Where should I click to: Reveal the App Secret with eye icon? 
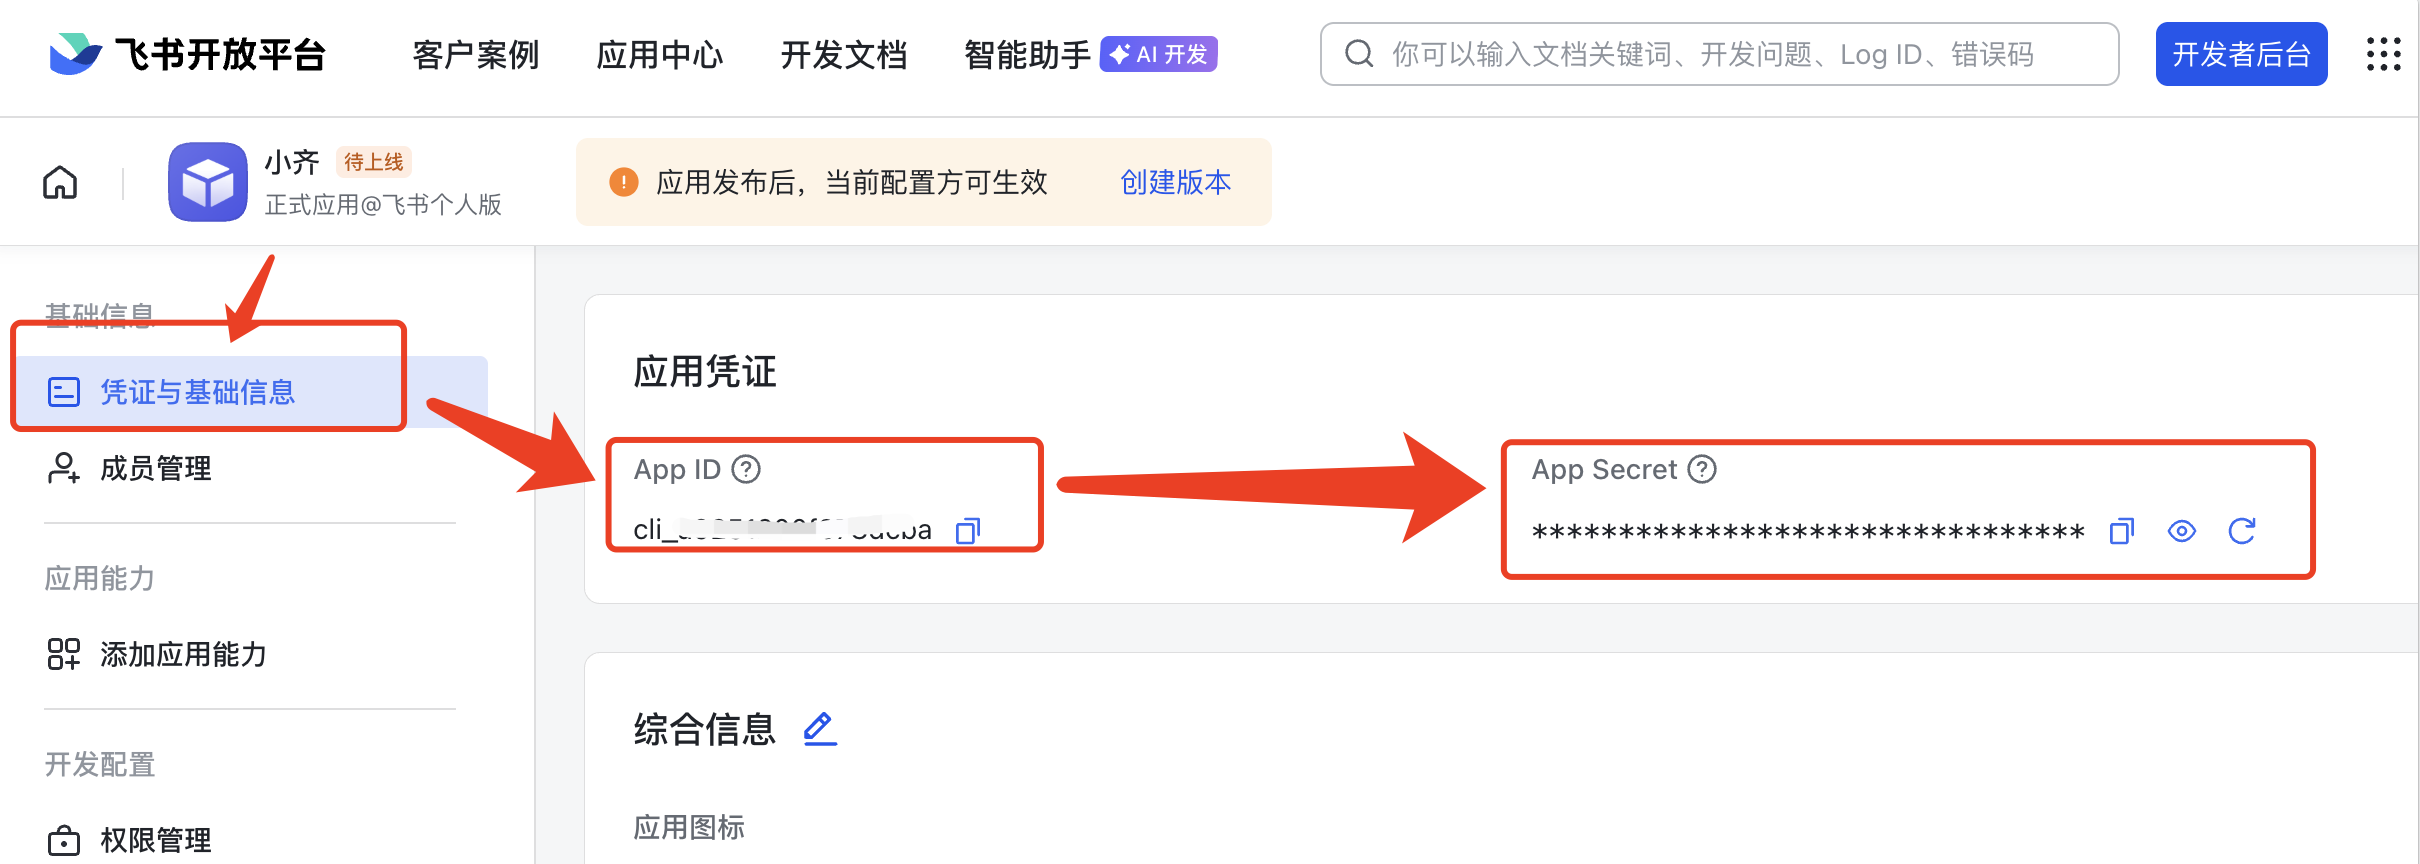[2182, 531]
